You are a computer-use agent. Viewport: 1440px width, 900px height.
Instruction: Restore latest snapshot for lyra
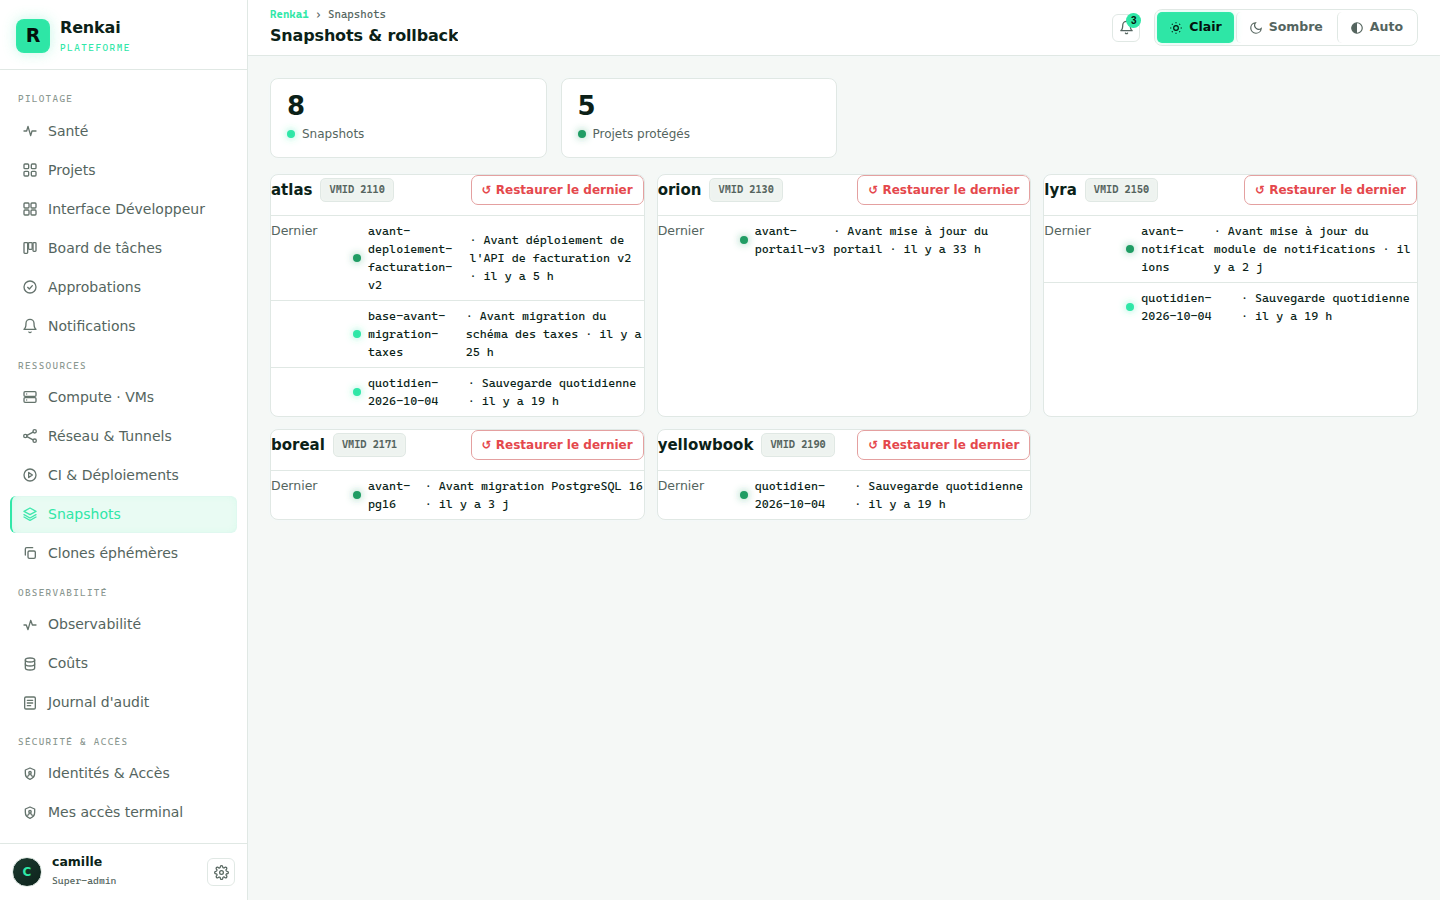coord(1330,190)
